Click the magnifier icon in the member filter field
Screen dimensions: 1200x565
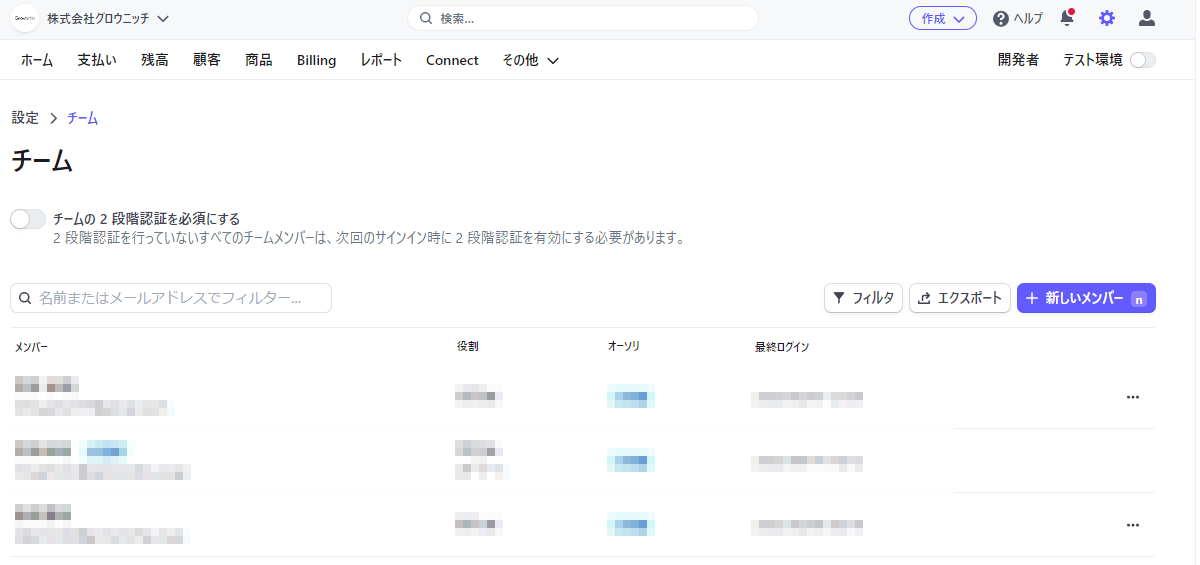(25, 298)
